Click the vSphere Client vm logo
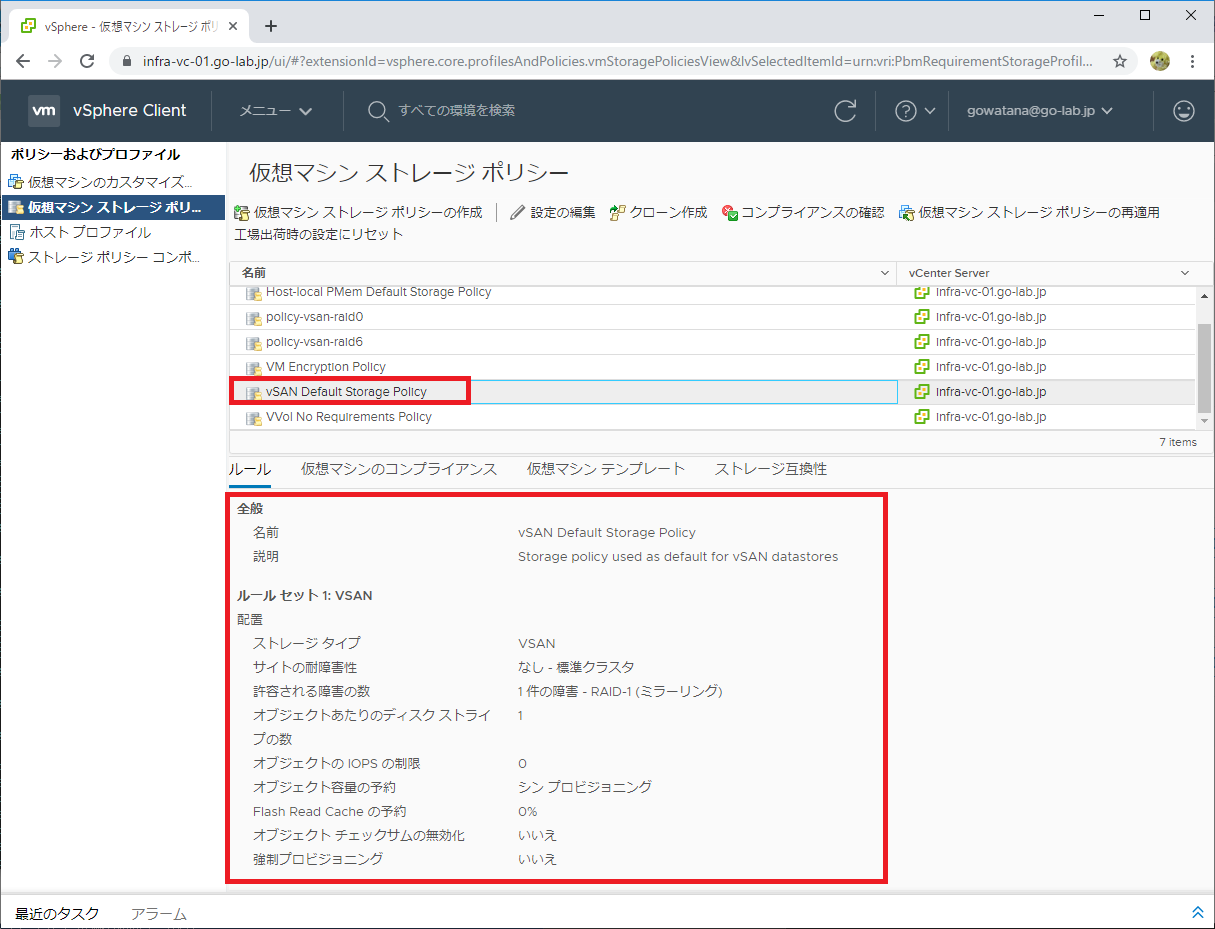This screenshot has height=929, width=1215. pyautogui.click(x=44, y=110)
